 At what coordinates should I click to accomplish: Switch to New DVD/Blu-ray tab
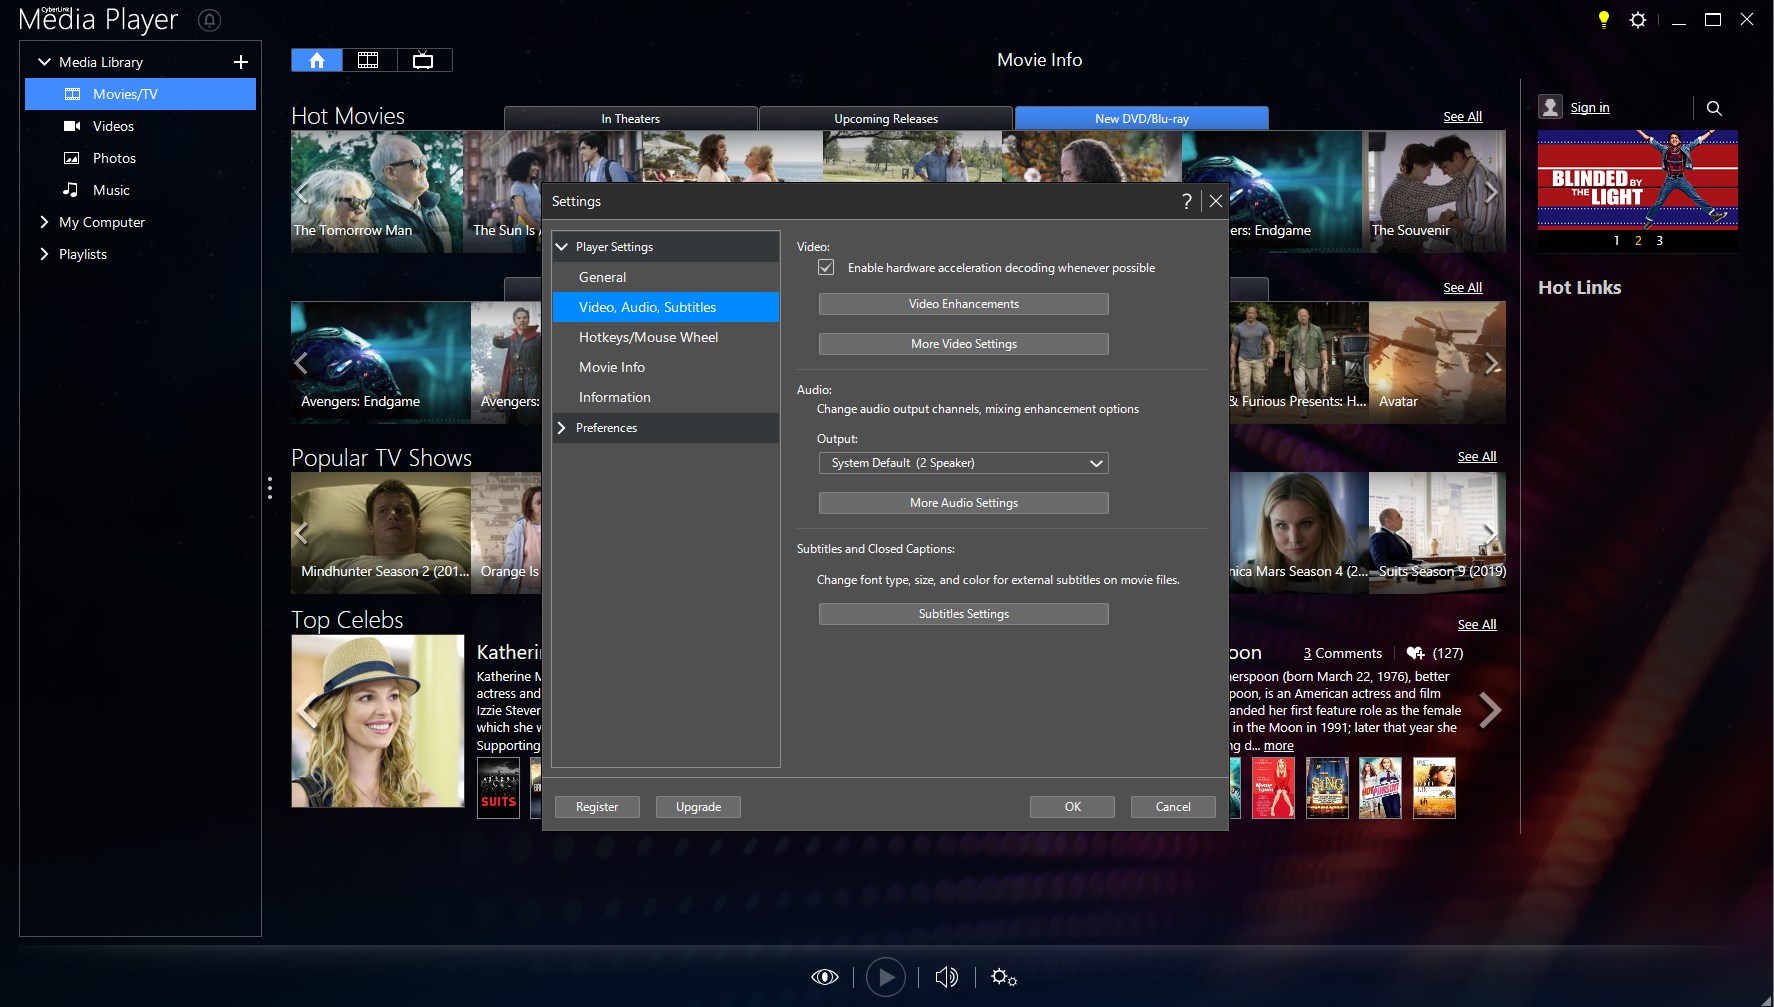pyautogui.click(x=1142, y=118)
